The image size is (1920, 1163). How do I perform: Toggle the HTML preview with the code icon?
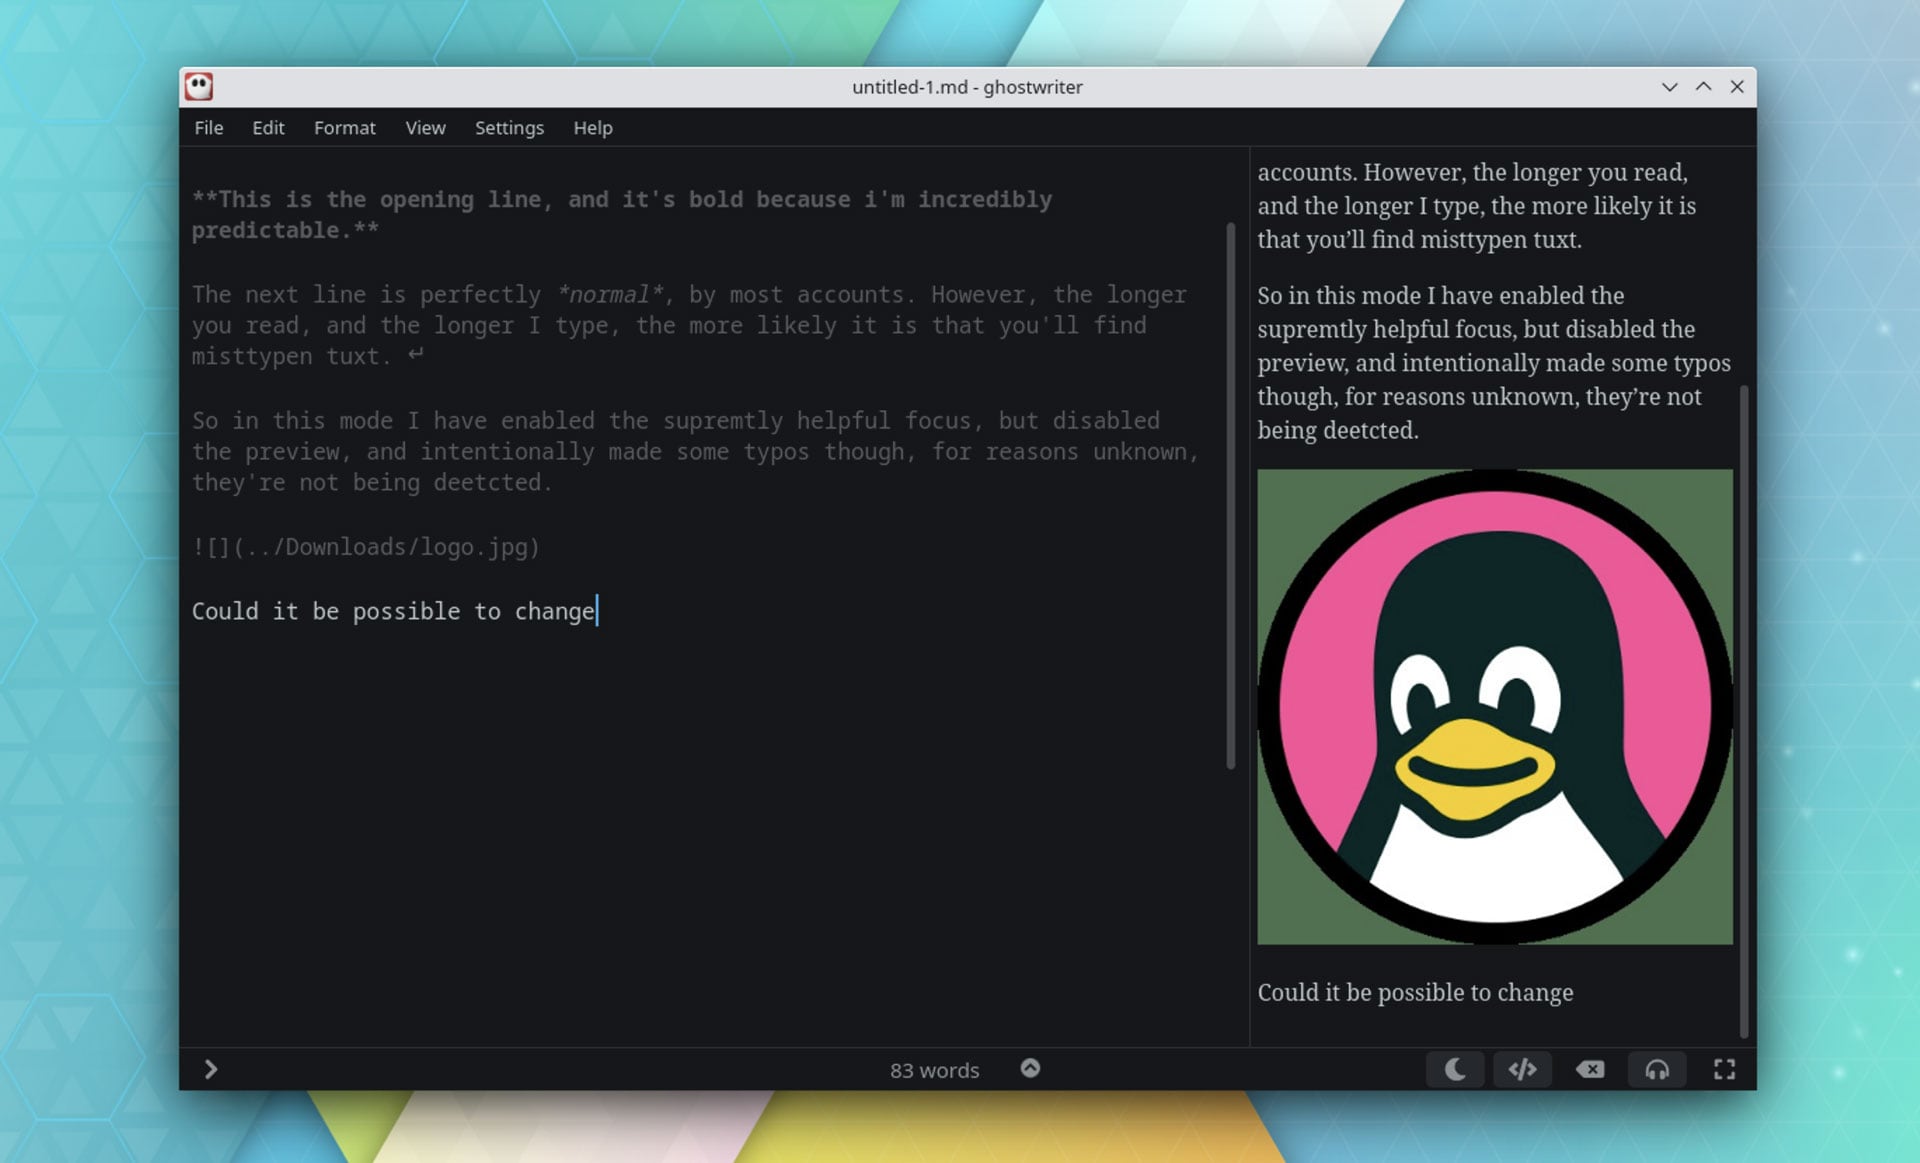(x=1522, y=1069)
